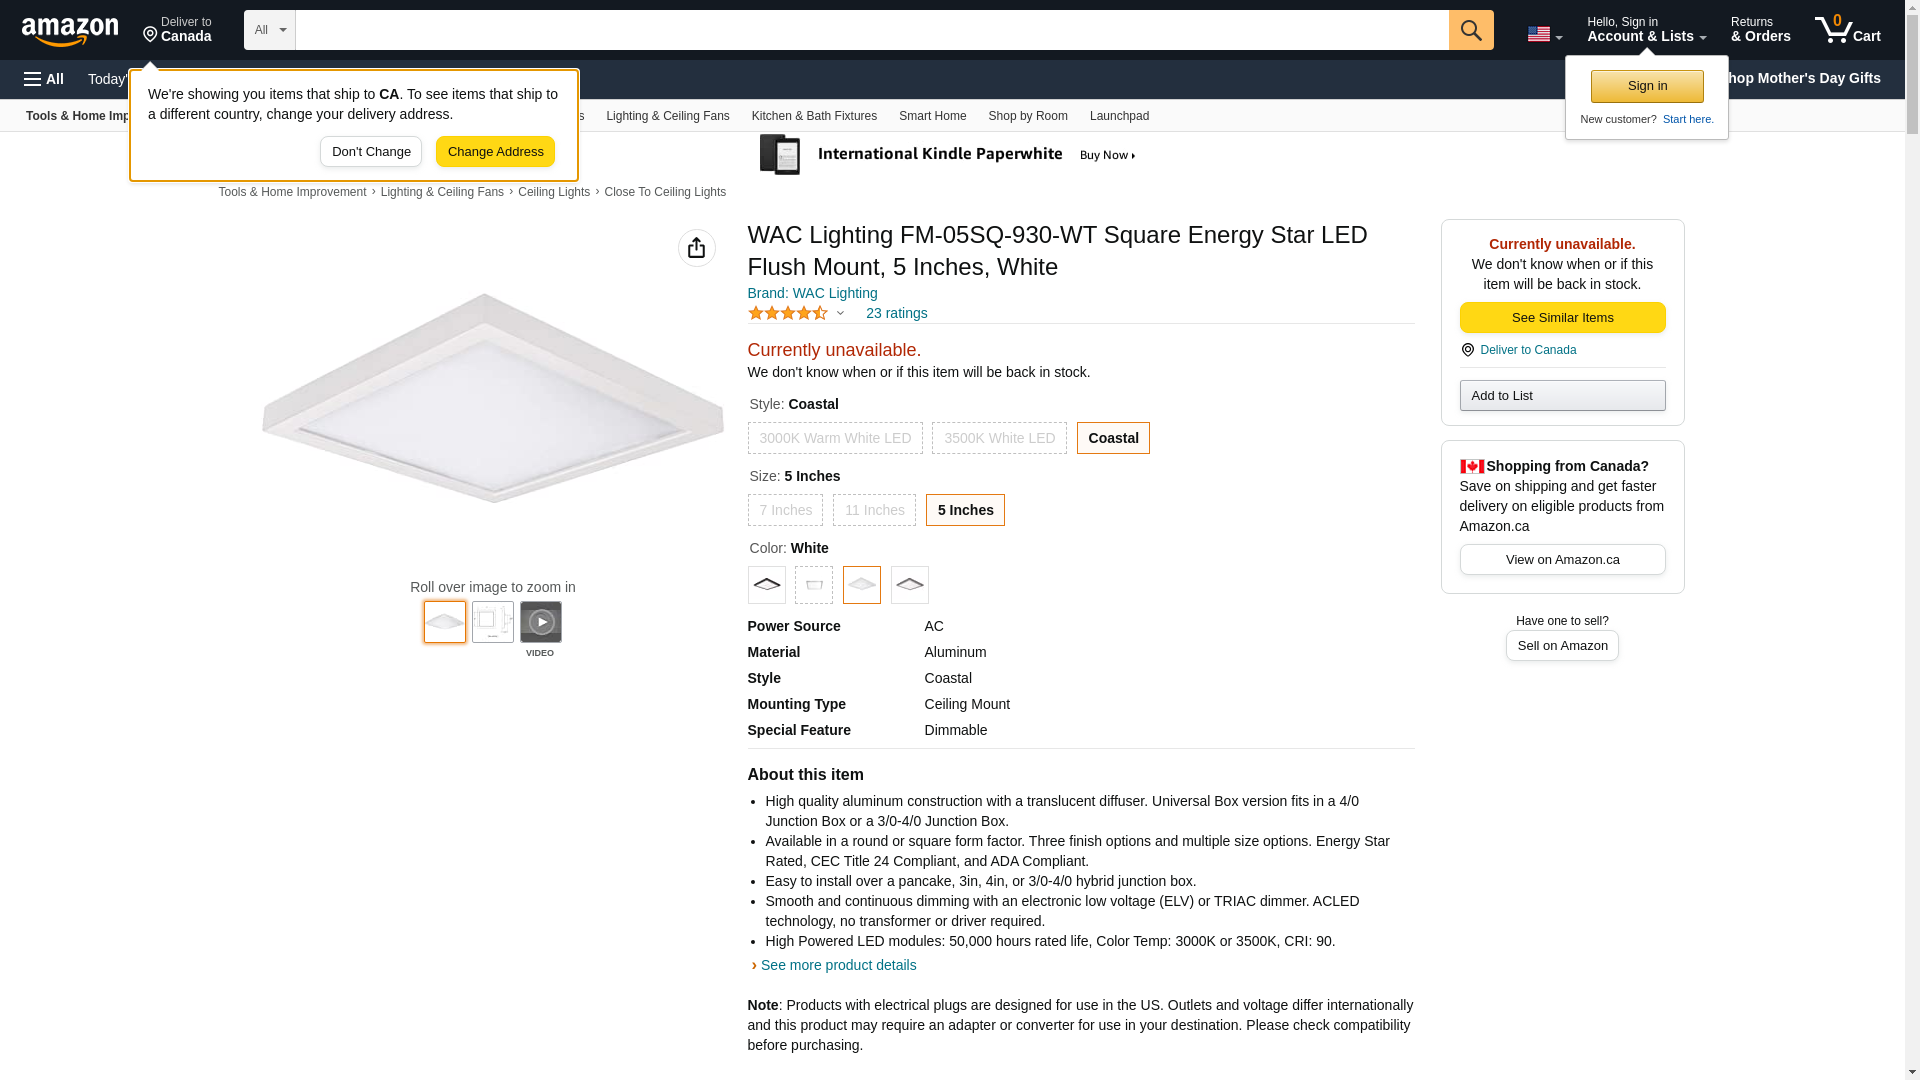Select the first black color swatch
This screenshot has height=1080, width=1920.
click(x=766, y=585)
